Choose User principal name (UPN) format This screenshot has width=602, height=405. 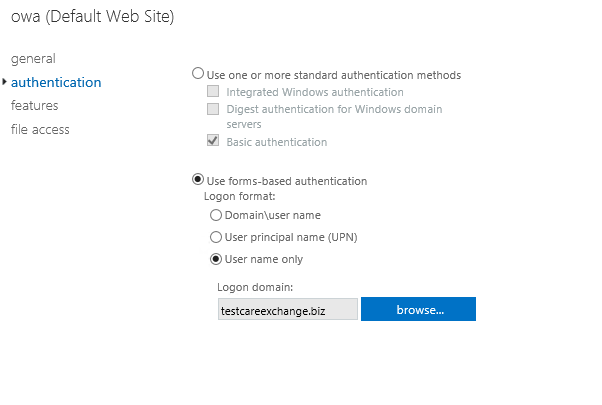216,237
